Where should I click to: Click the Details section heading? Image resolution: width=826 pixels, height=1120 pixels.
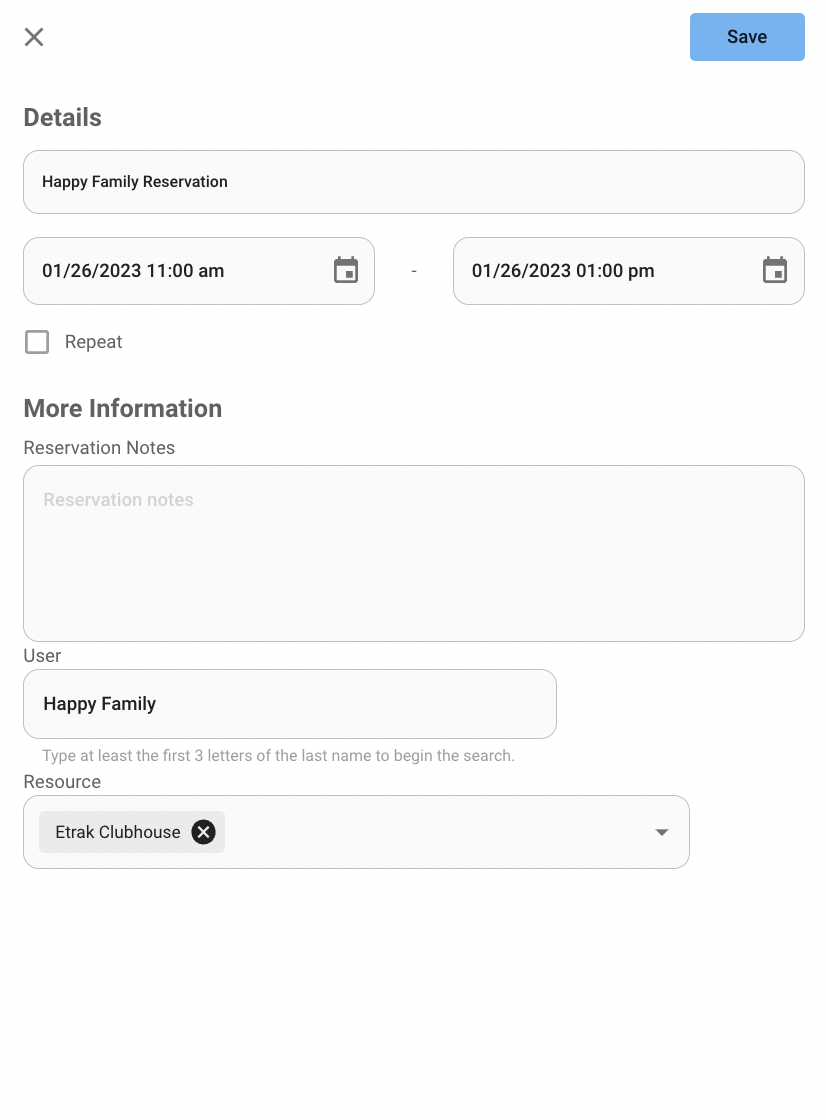point(63,118)
